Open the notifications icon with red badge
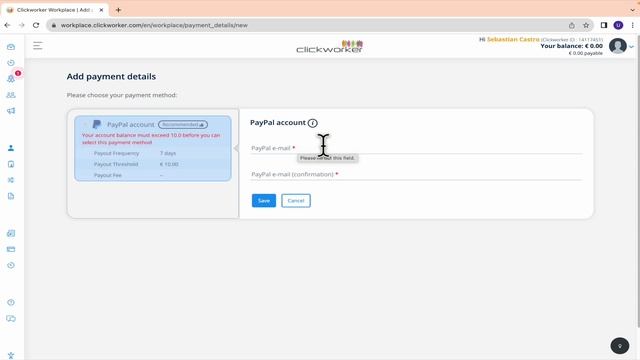640x360 pixels. point(11,79)
